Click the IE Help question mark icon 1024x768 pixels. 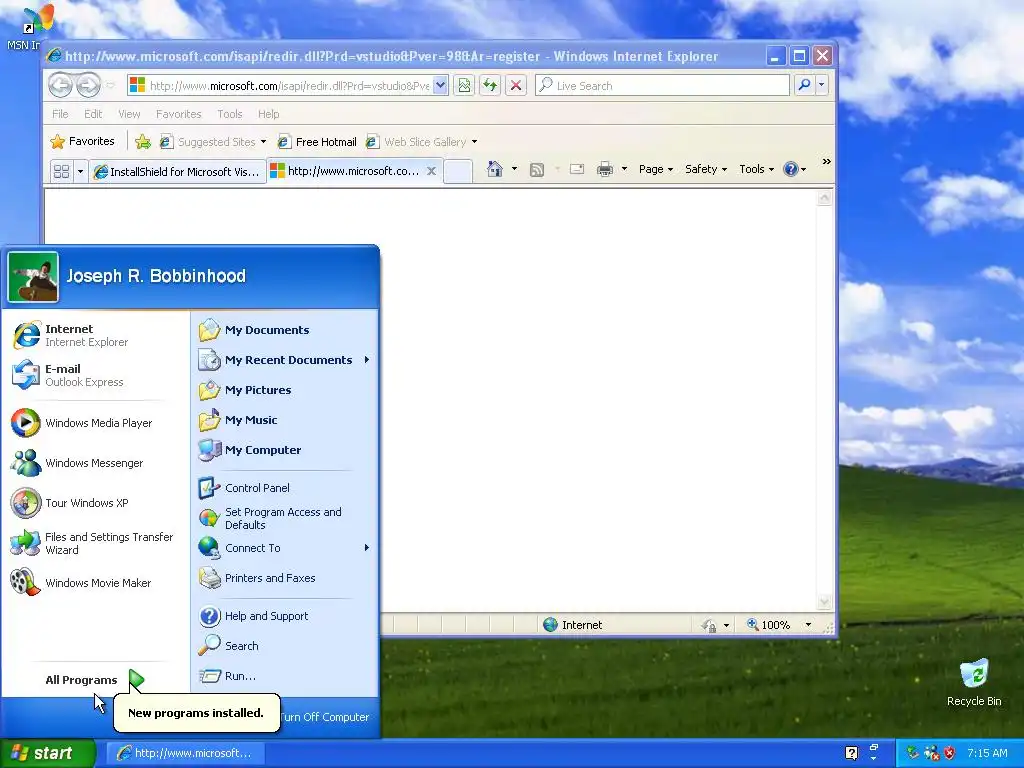(x=790, y=169)
